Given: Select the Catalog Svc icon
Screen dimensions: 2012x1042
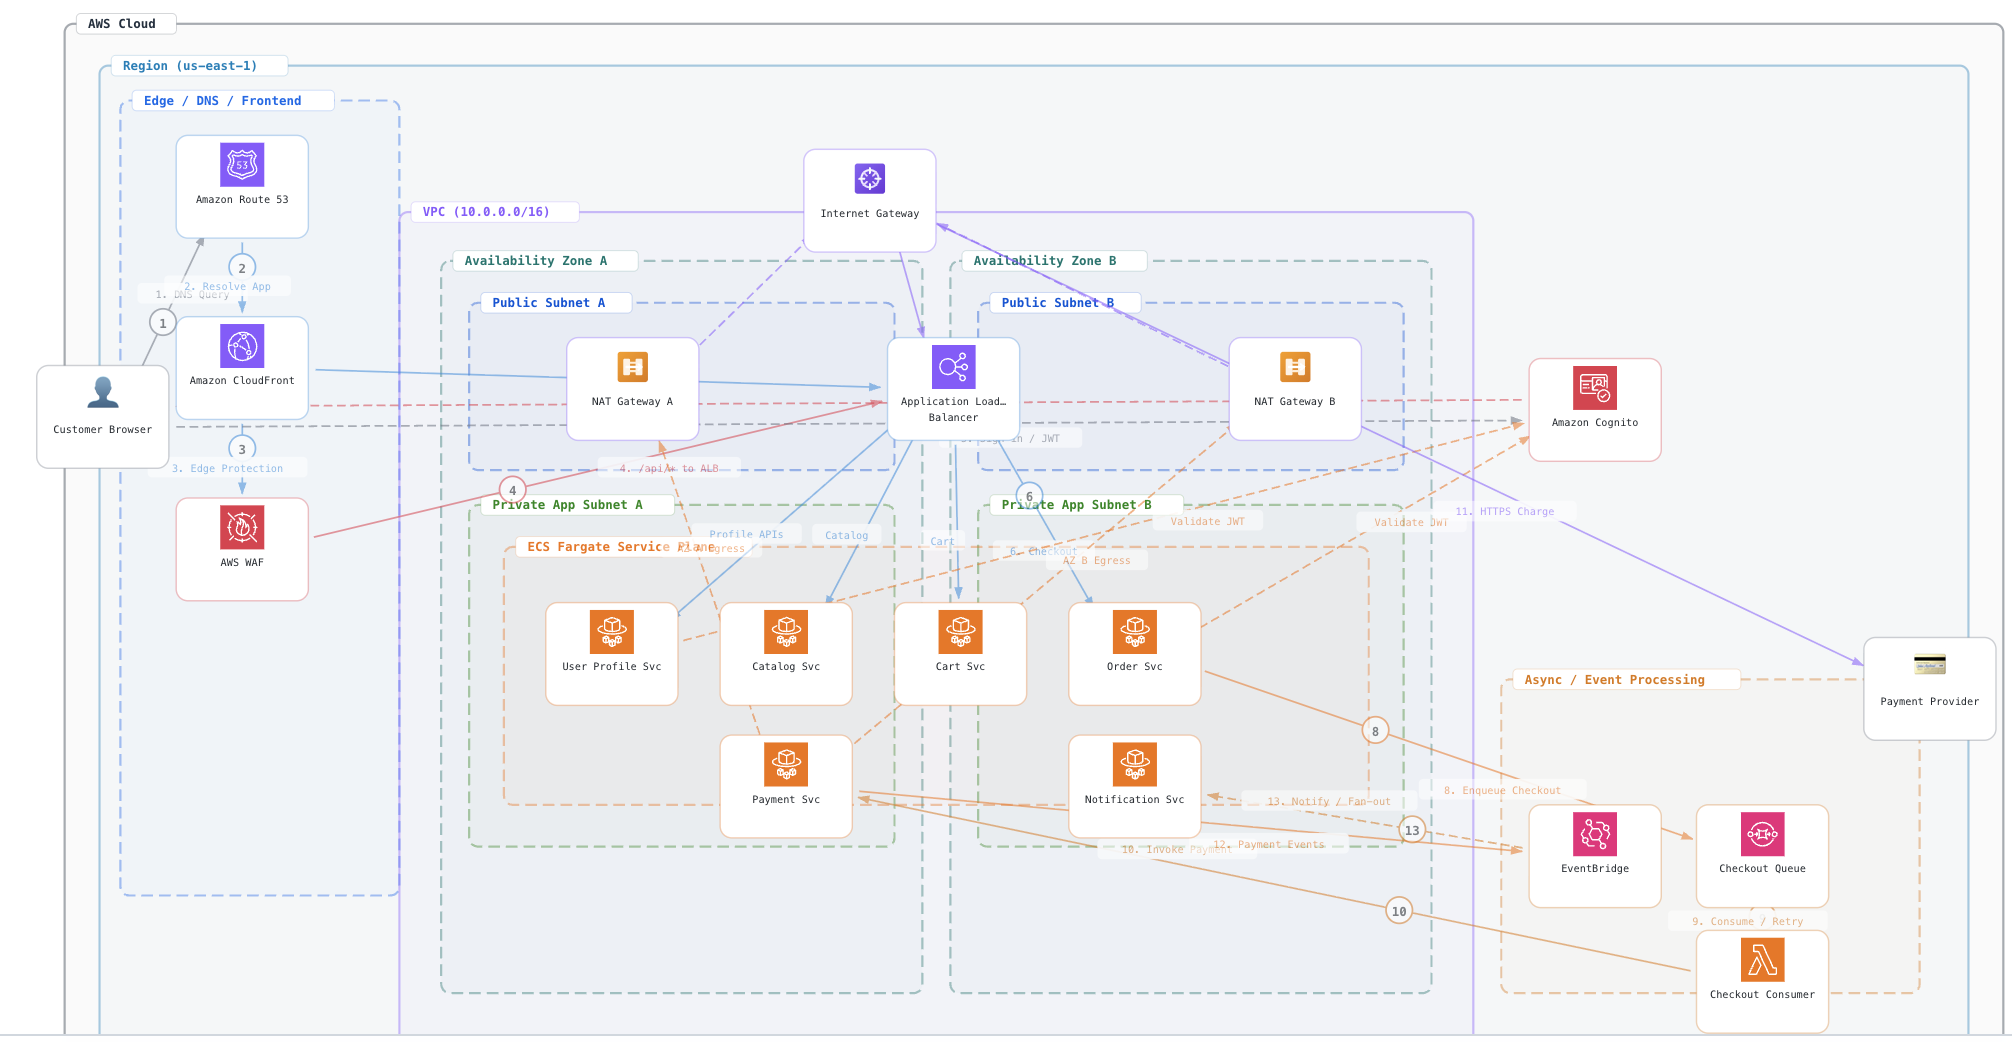Looking at the screenshot, I should click(786, 632).
